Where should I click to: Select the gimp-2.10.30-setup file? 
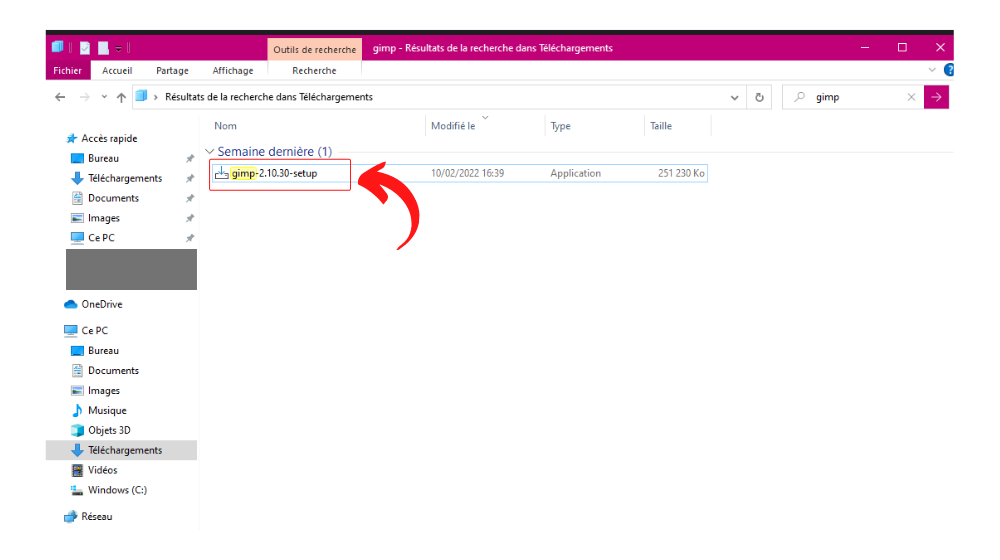pyautogui.click(x=274, y=173)
